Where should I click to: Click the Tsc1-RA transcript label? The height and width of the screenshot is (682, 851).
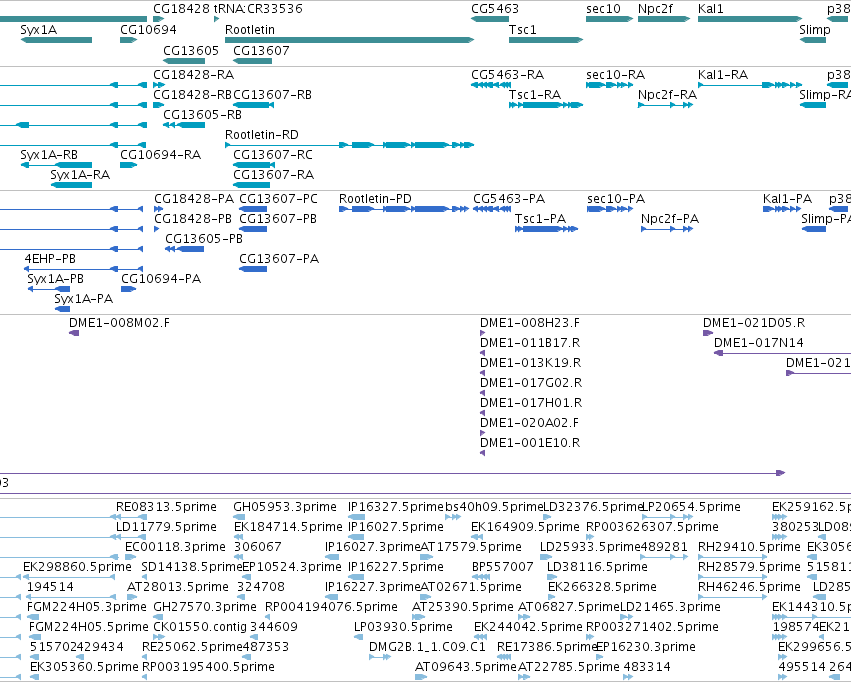point(535,95)
